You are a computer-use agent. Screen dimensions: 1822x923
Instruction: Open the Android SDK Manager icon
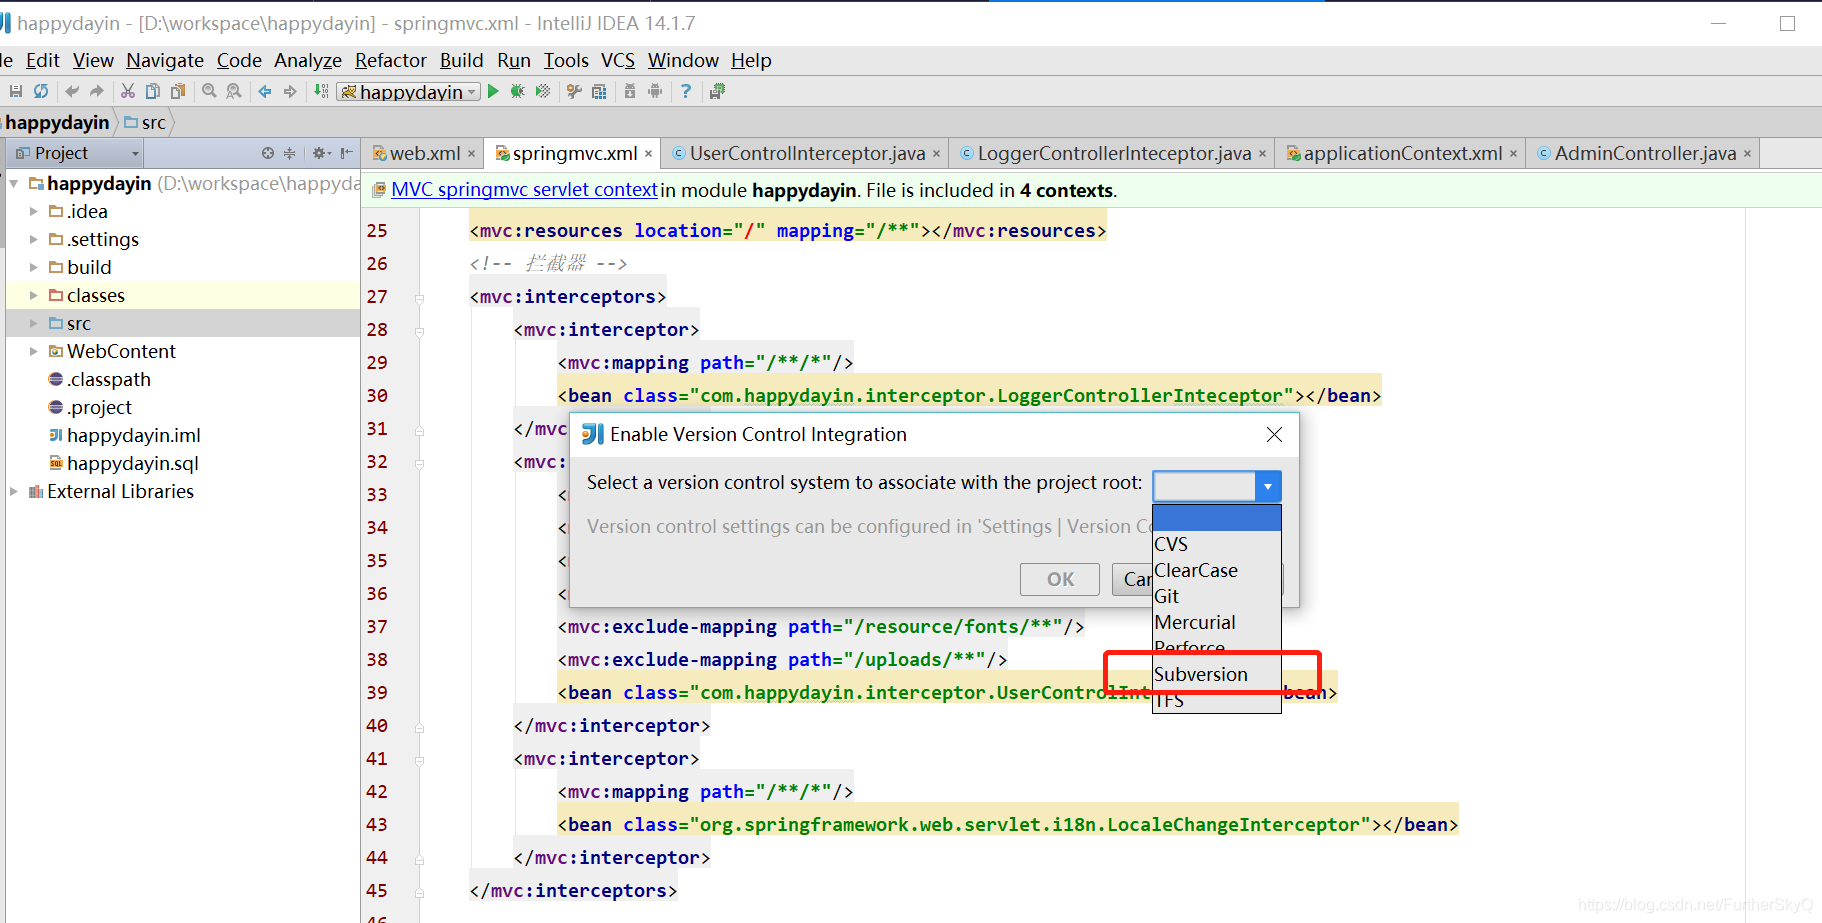630,91
